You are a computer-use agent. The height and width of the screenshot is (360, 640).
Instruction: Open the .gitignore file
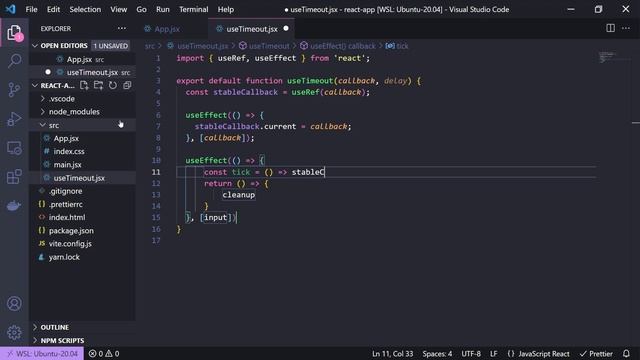tap(65, 191)
